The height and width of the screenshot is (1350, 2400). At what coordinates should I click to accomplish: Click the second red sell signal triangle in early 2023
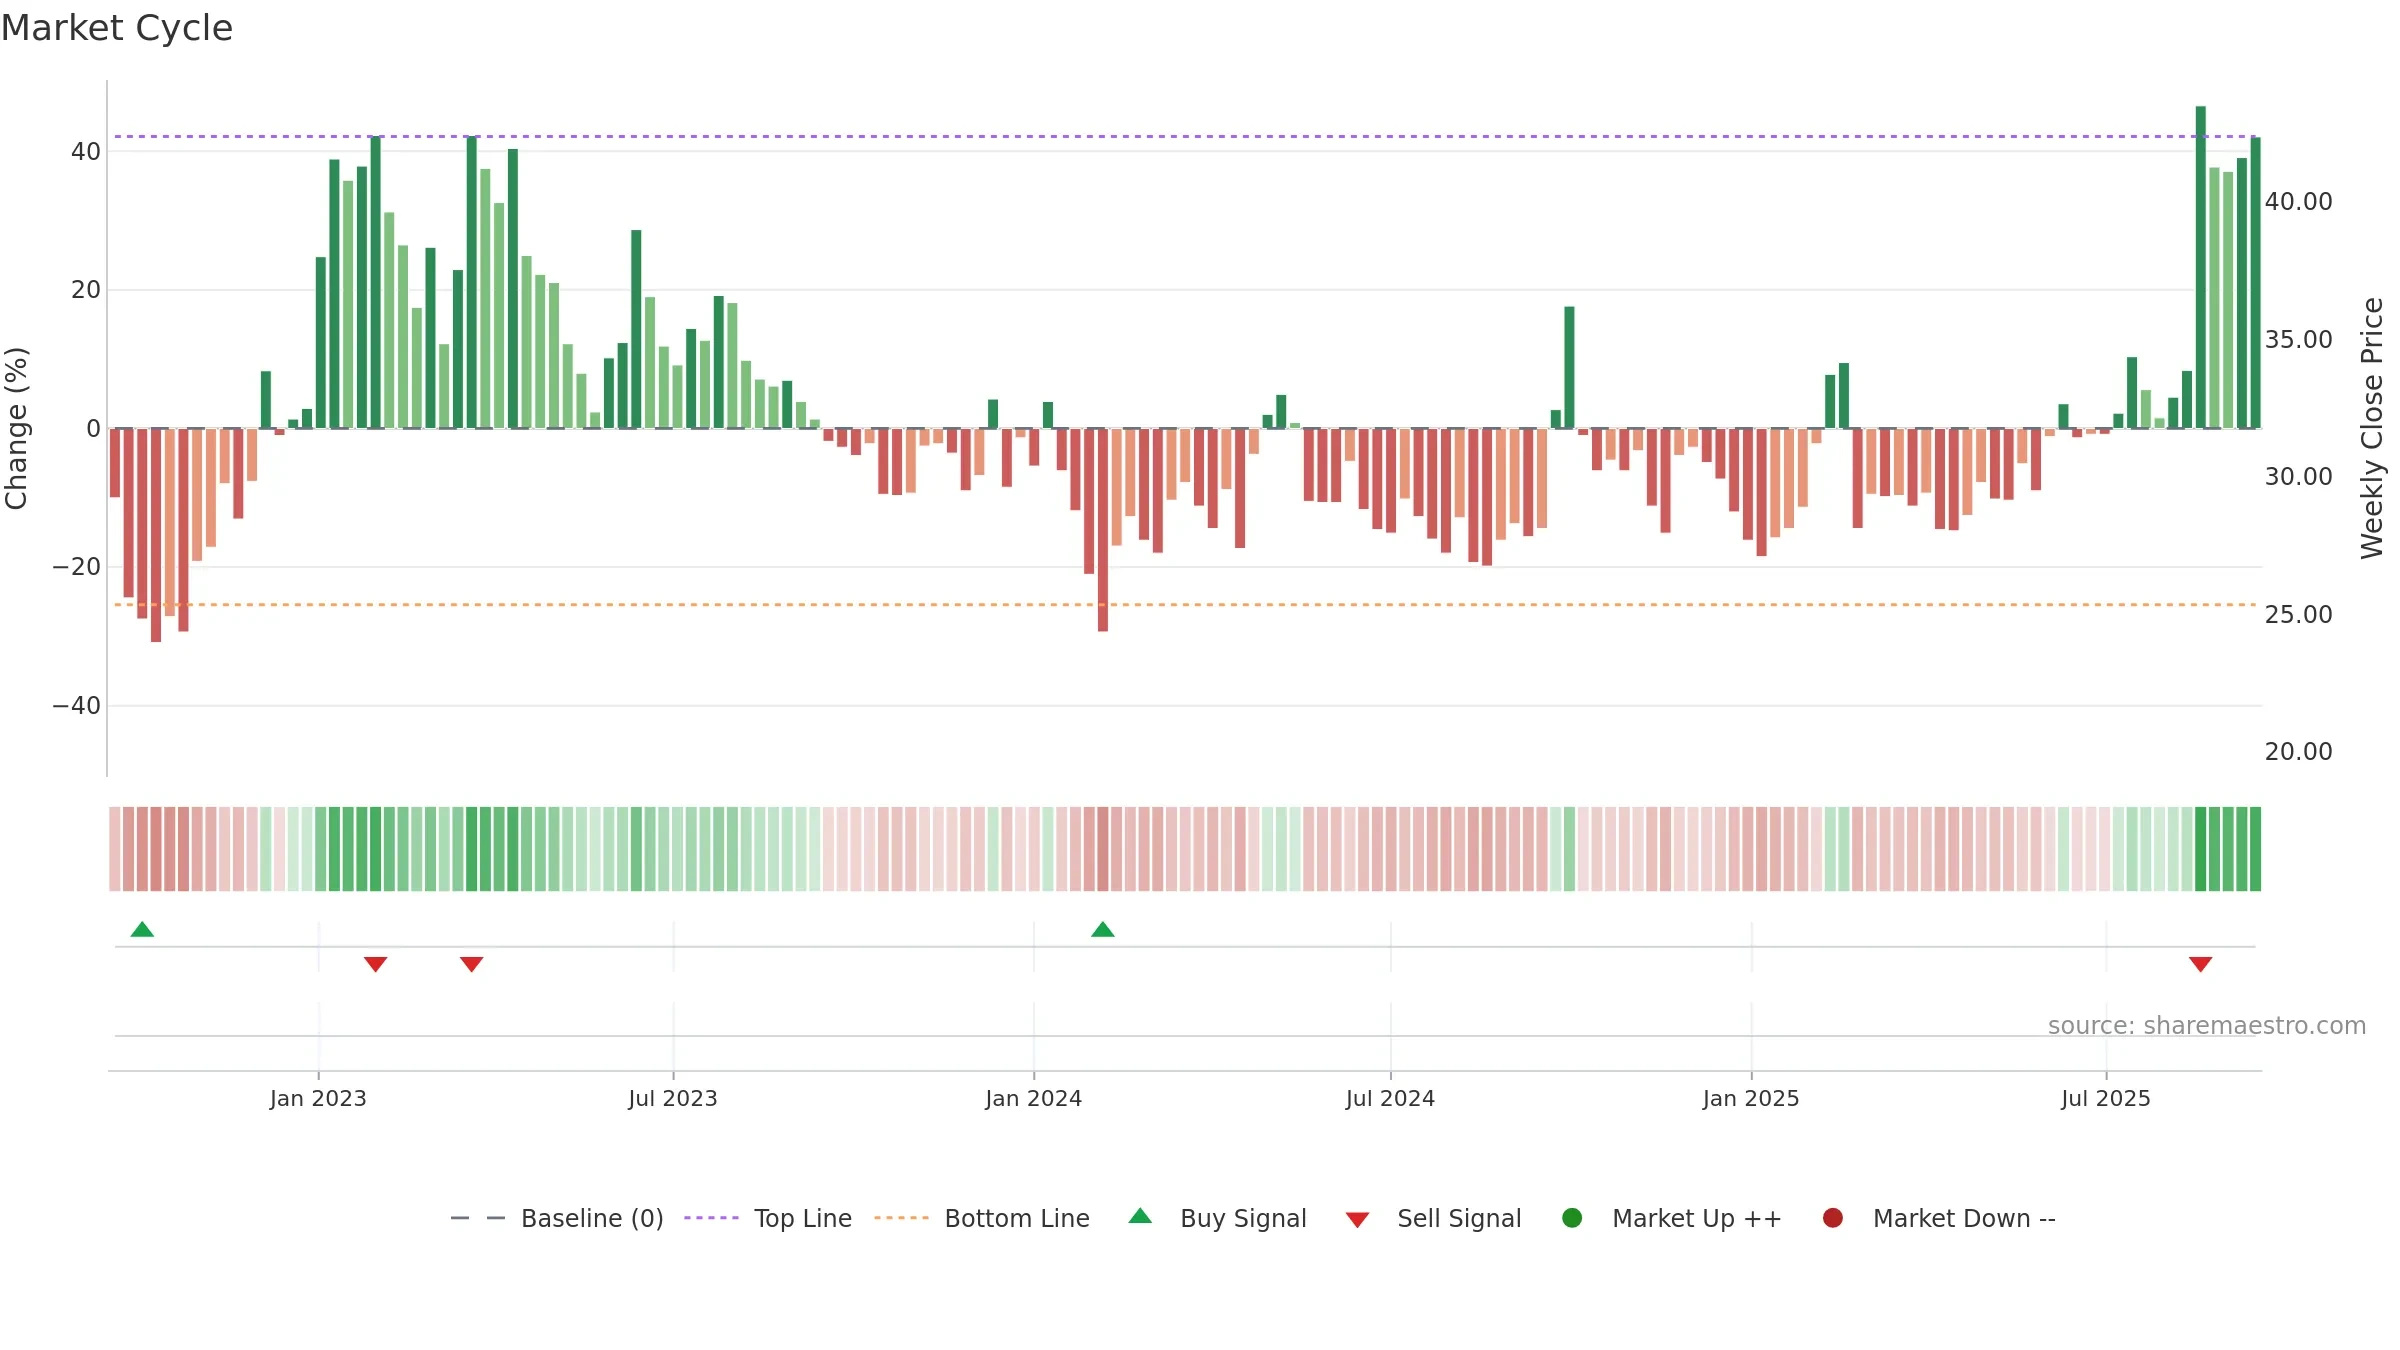472,964
